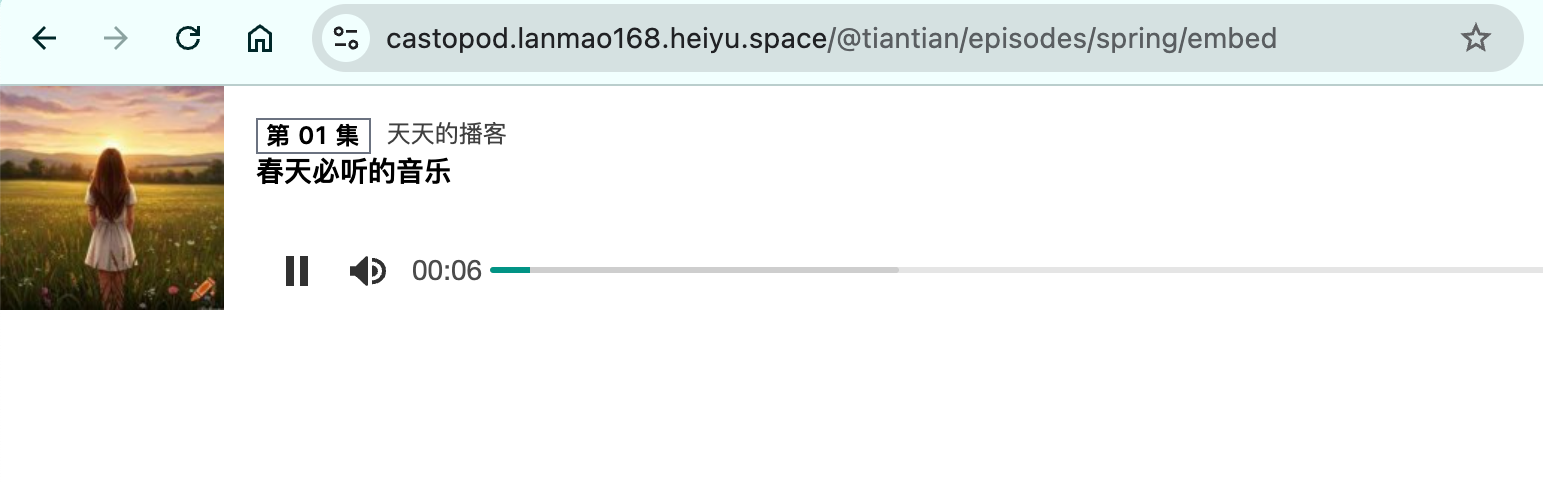Bookmark this page with the star icon
Screen dimensions: 1544x484
point(1475,39)
